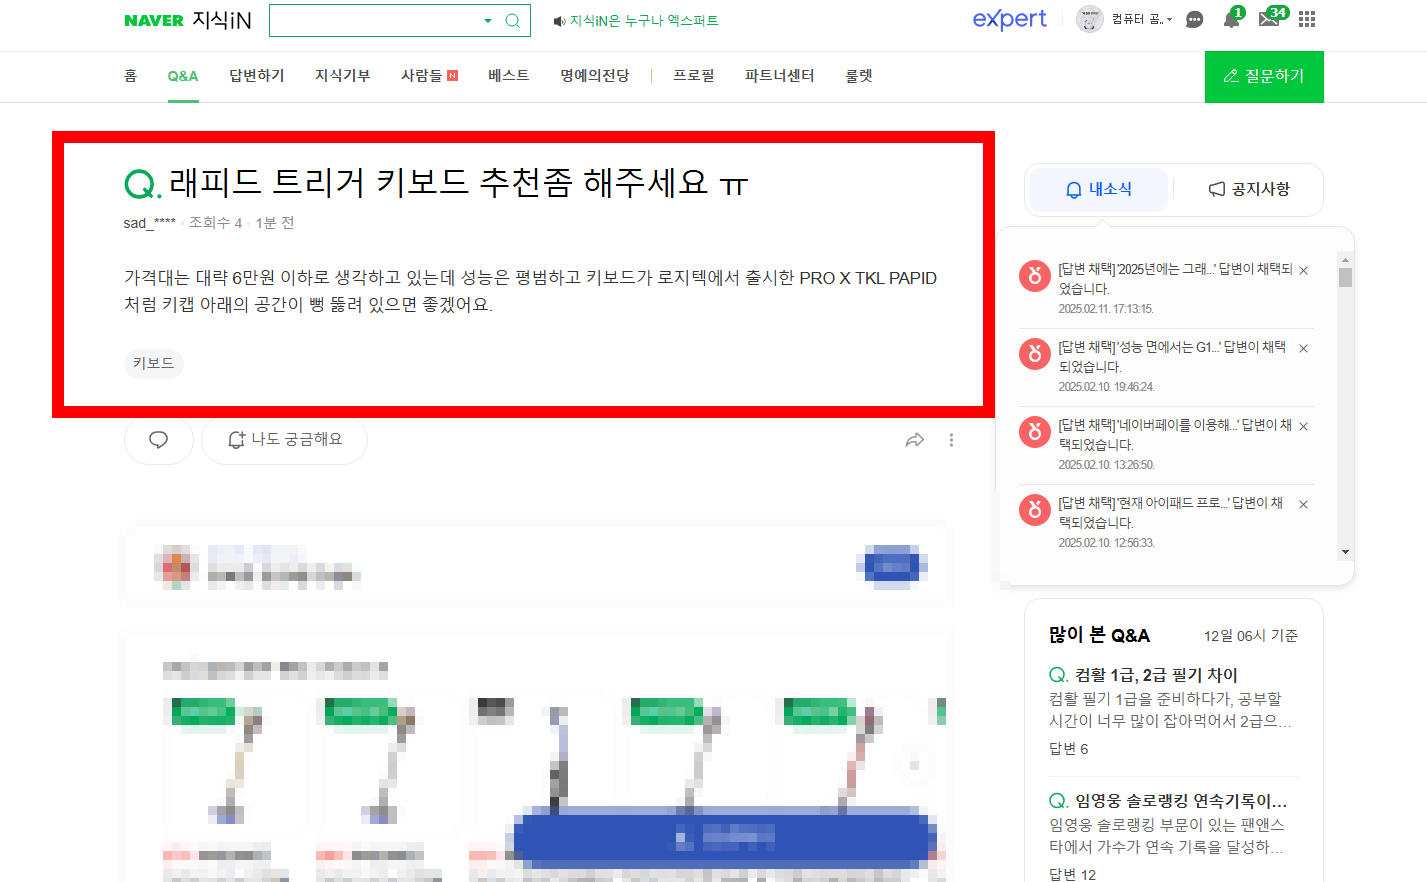Open the notification bell icon
Image resolution: width=1427 pixels, height=882 pixels.
click(1231, 19)
